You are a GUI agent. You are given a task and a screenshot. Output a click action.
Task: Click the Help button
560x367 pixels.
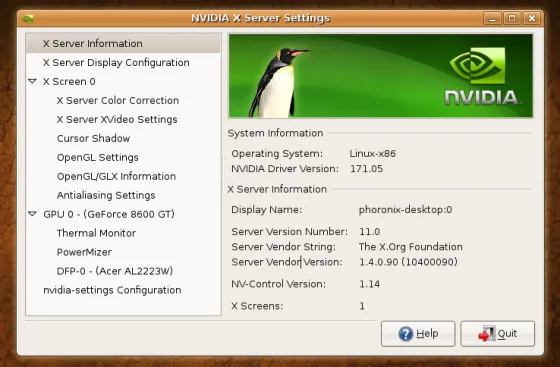click(x=418, y=334)
